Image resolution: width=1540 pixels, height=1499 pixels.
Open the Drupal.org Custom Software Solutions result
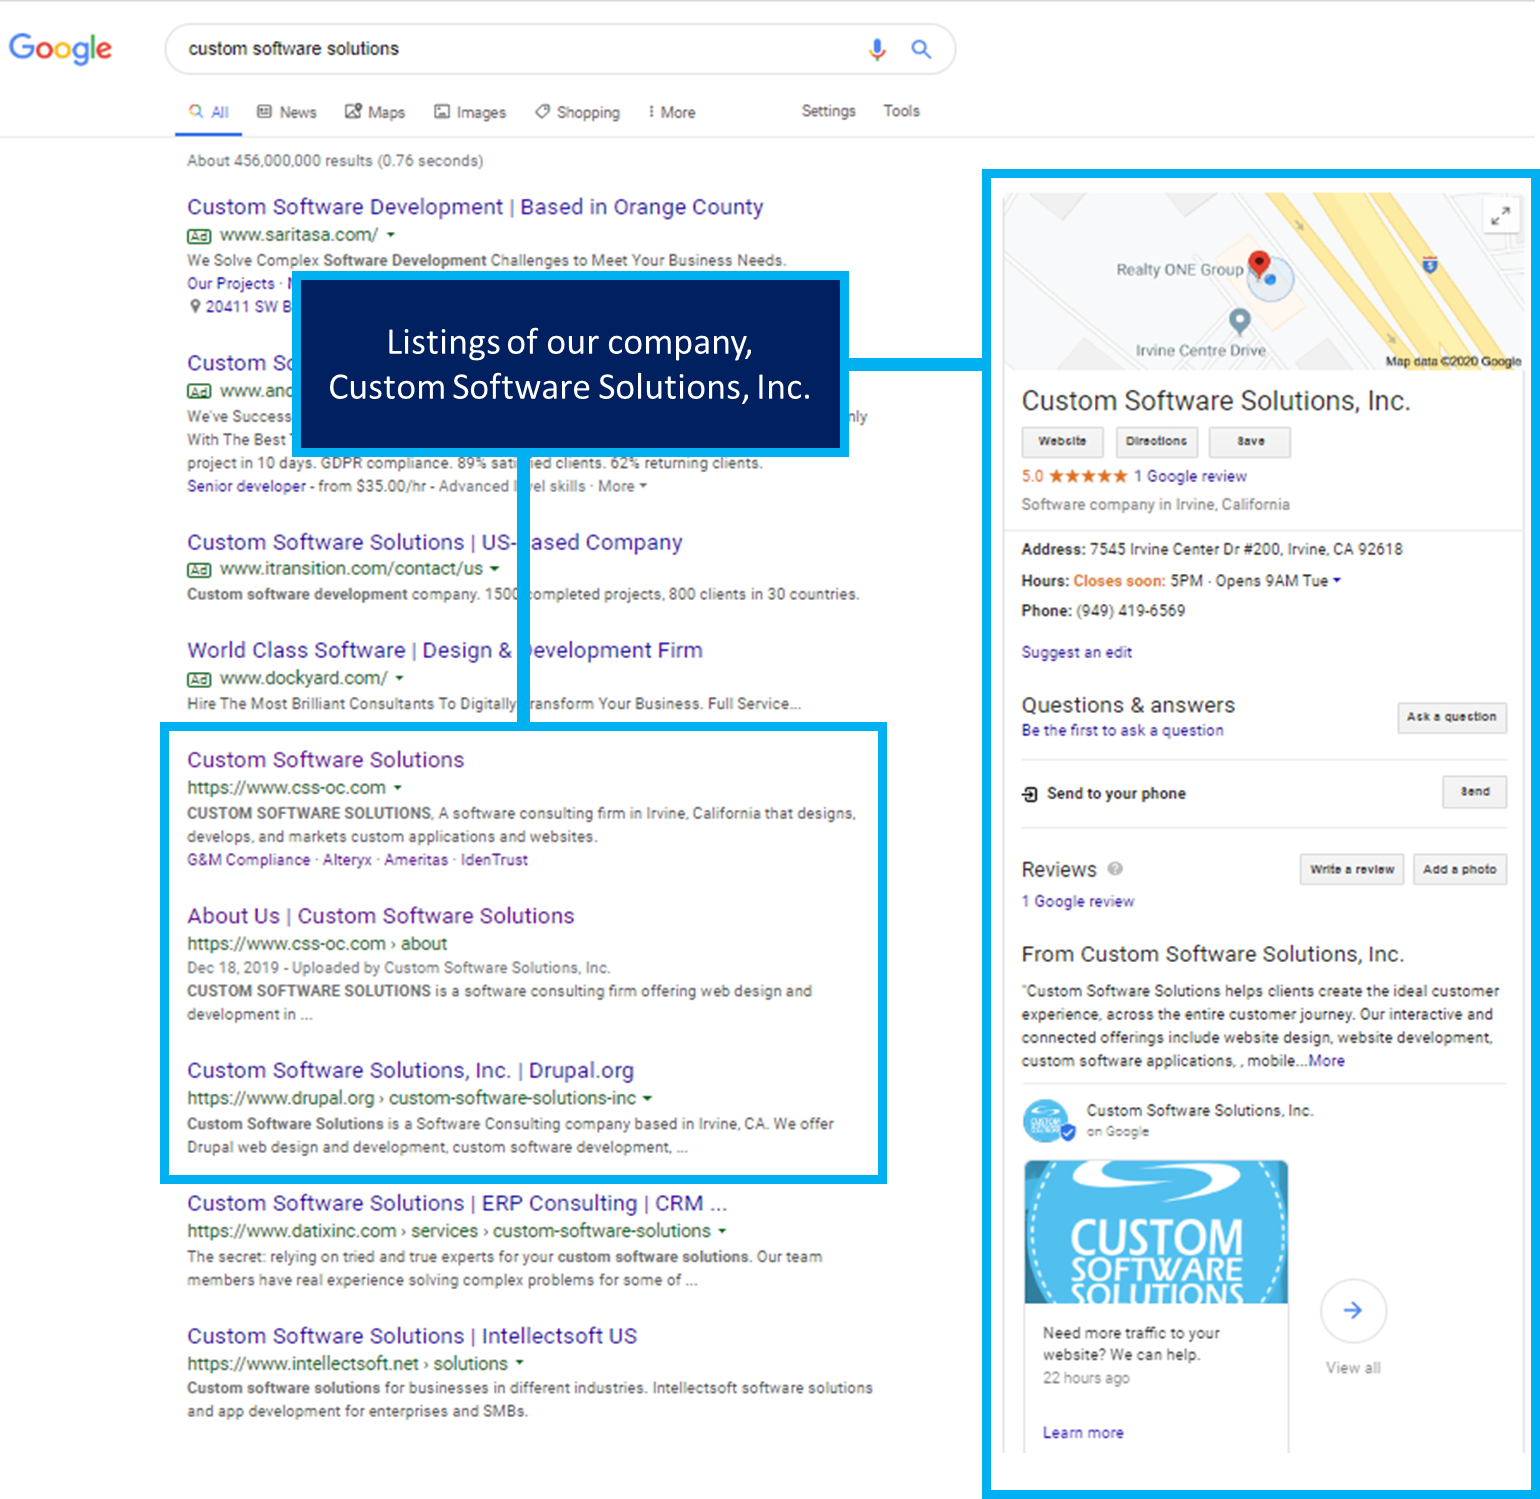410,1070
